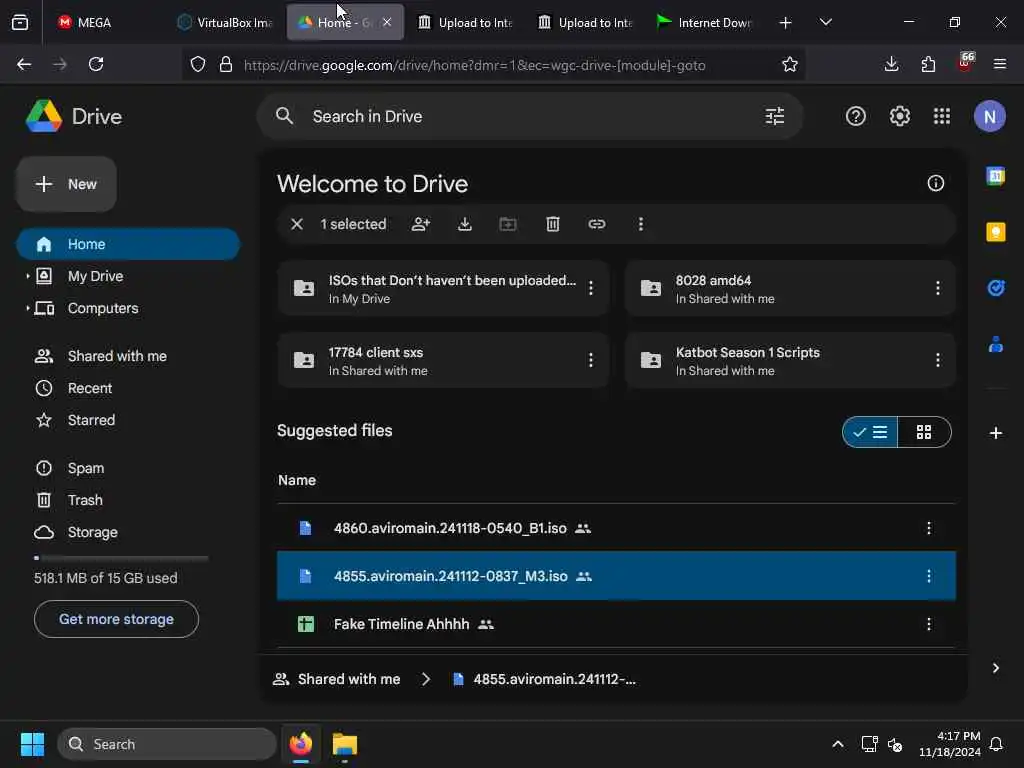Viewport: 1024px width, 768px height.
Task: Open more actions for 4860.aviromain iso file
Action: [928, 528]
